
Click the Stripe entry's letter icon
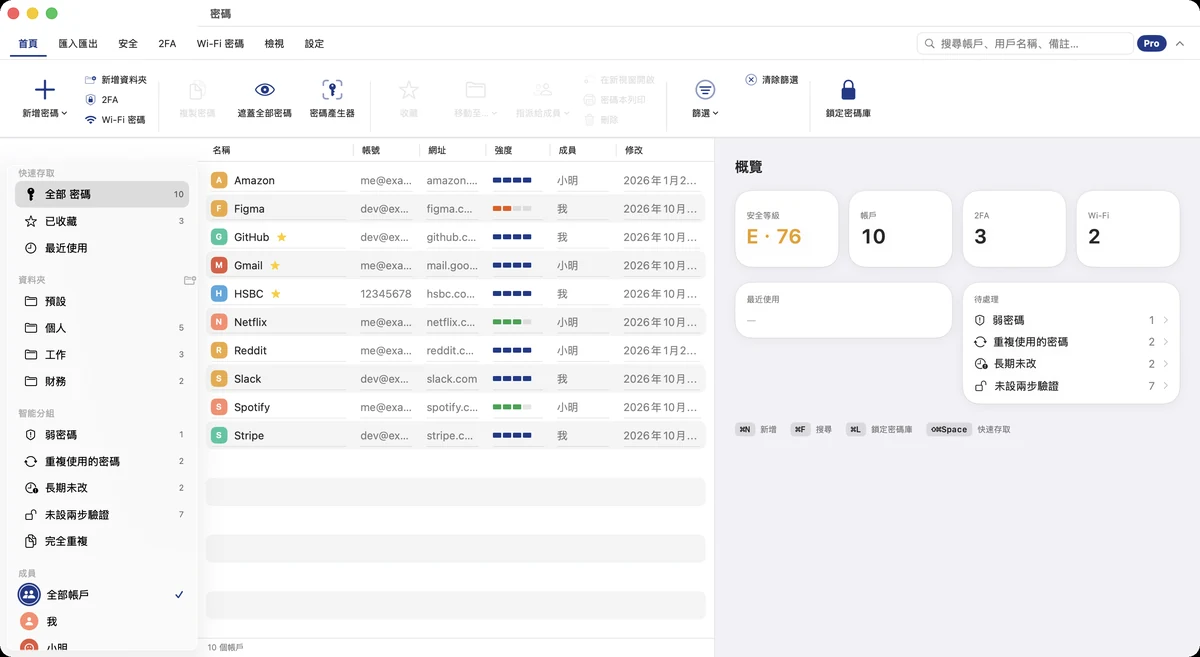(x=219, y=435)
